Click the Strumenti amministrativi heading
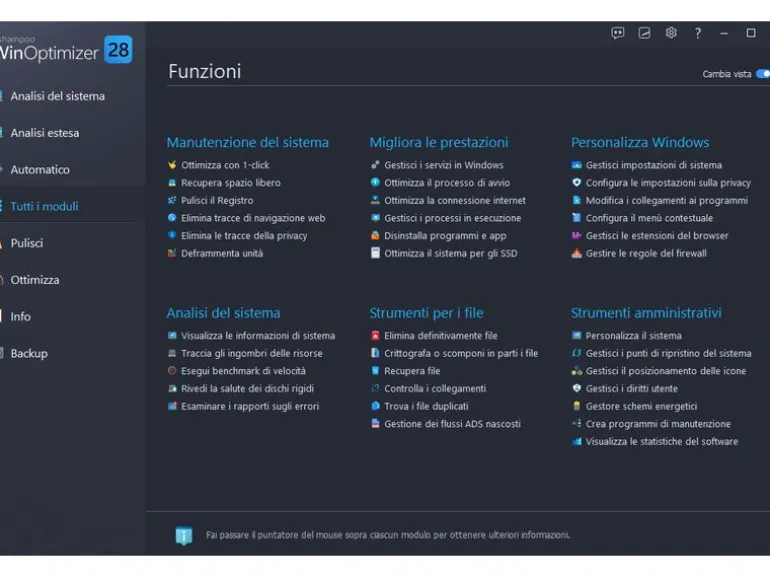This screenshot has width=770, height=578. pos(646,313)
